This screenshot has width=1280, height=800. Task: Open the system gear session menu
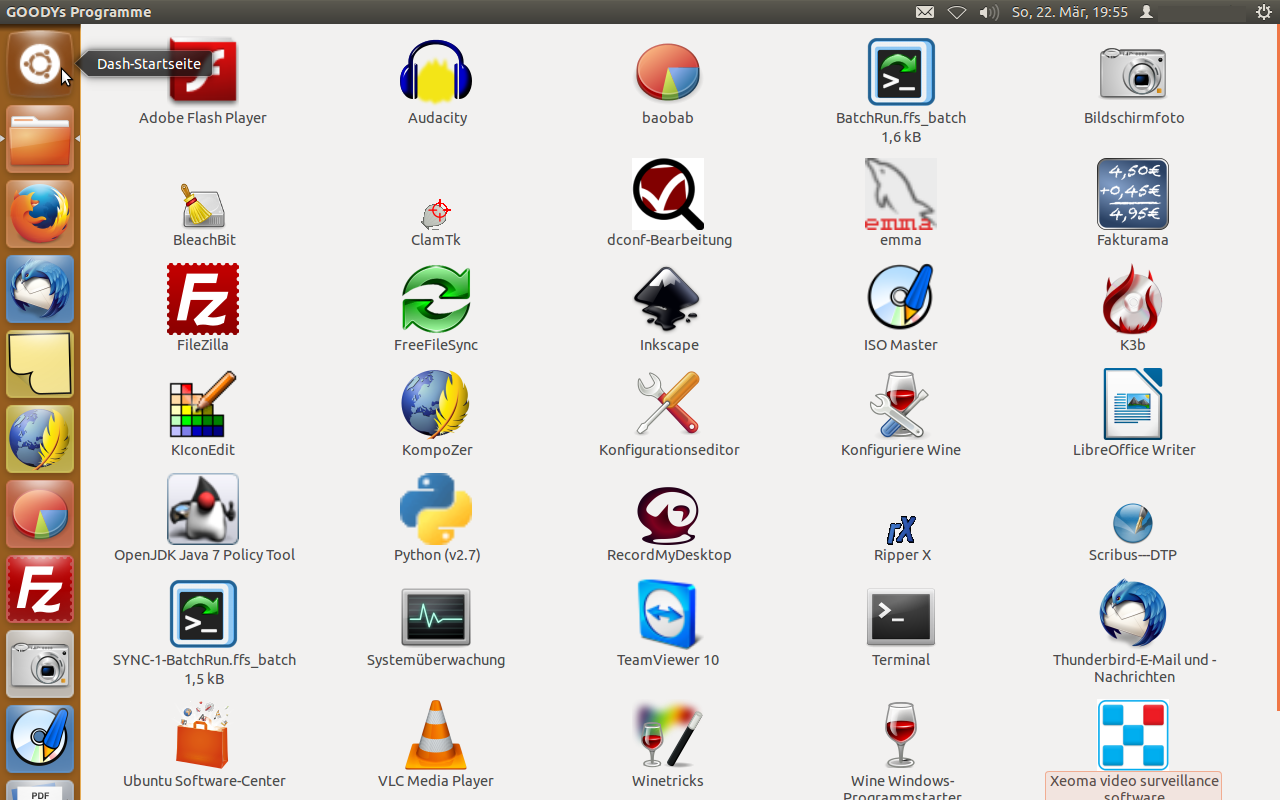pos(1263,12)
